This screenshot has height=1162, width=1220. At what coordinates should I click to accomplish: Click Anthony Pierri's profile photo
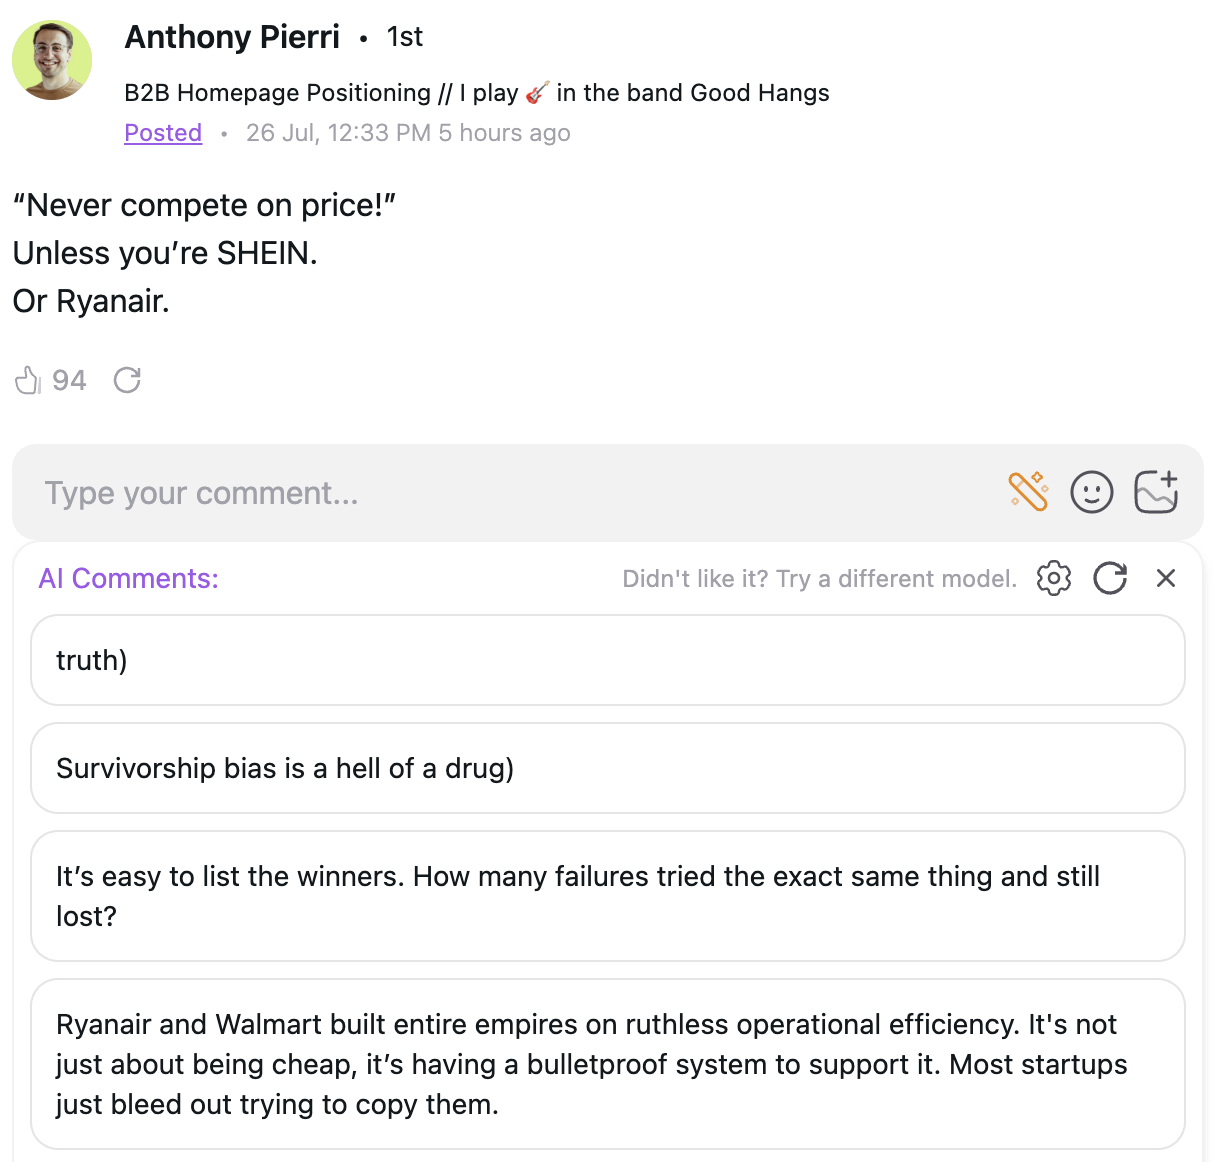click(52, 60)
